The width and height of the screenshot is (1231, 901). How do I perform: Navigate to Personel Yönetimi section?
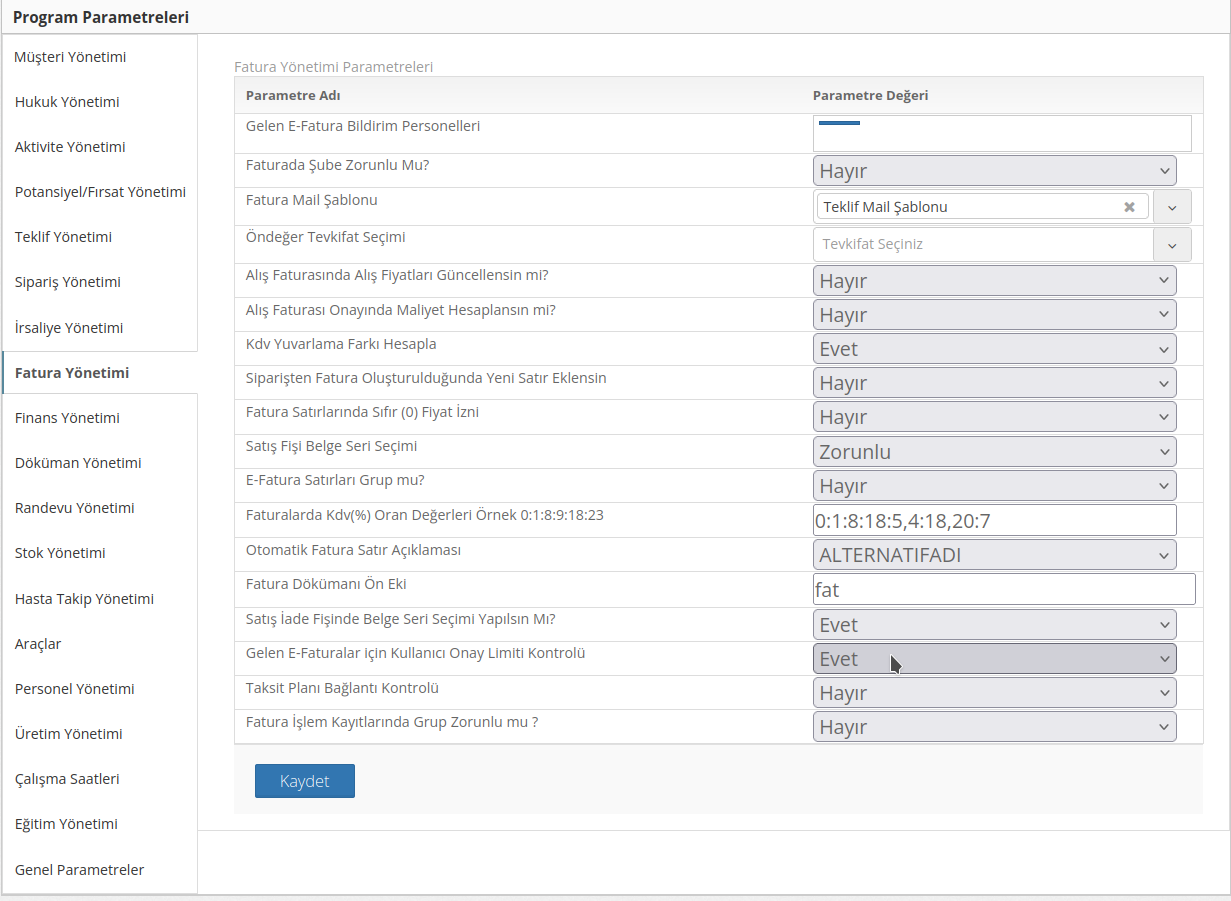pyautogui.click(x=74, y=689)
